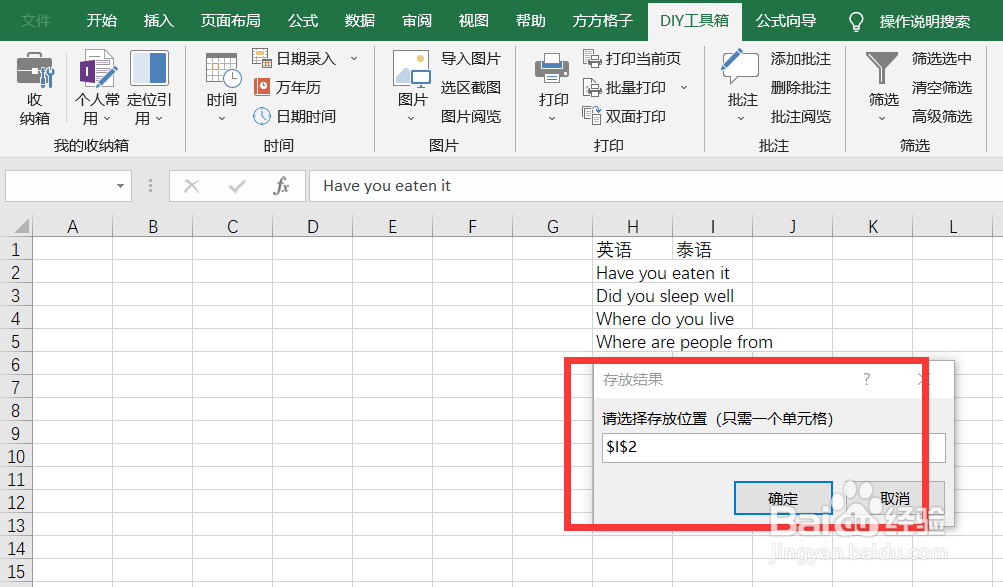Switch to the 审阅 tab
This screenshot has width=1003, height=587.
(417, 21)
